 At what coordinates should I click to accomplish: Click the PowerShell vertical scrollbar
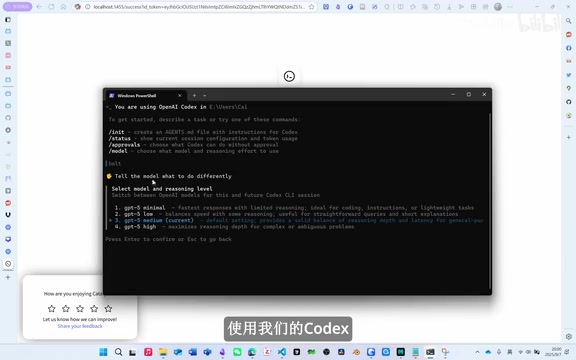coord(490,200)
